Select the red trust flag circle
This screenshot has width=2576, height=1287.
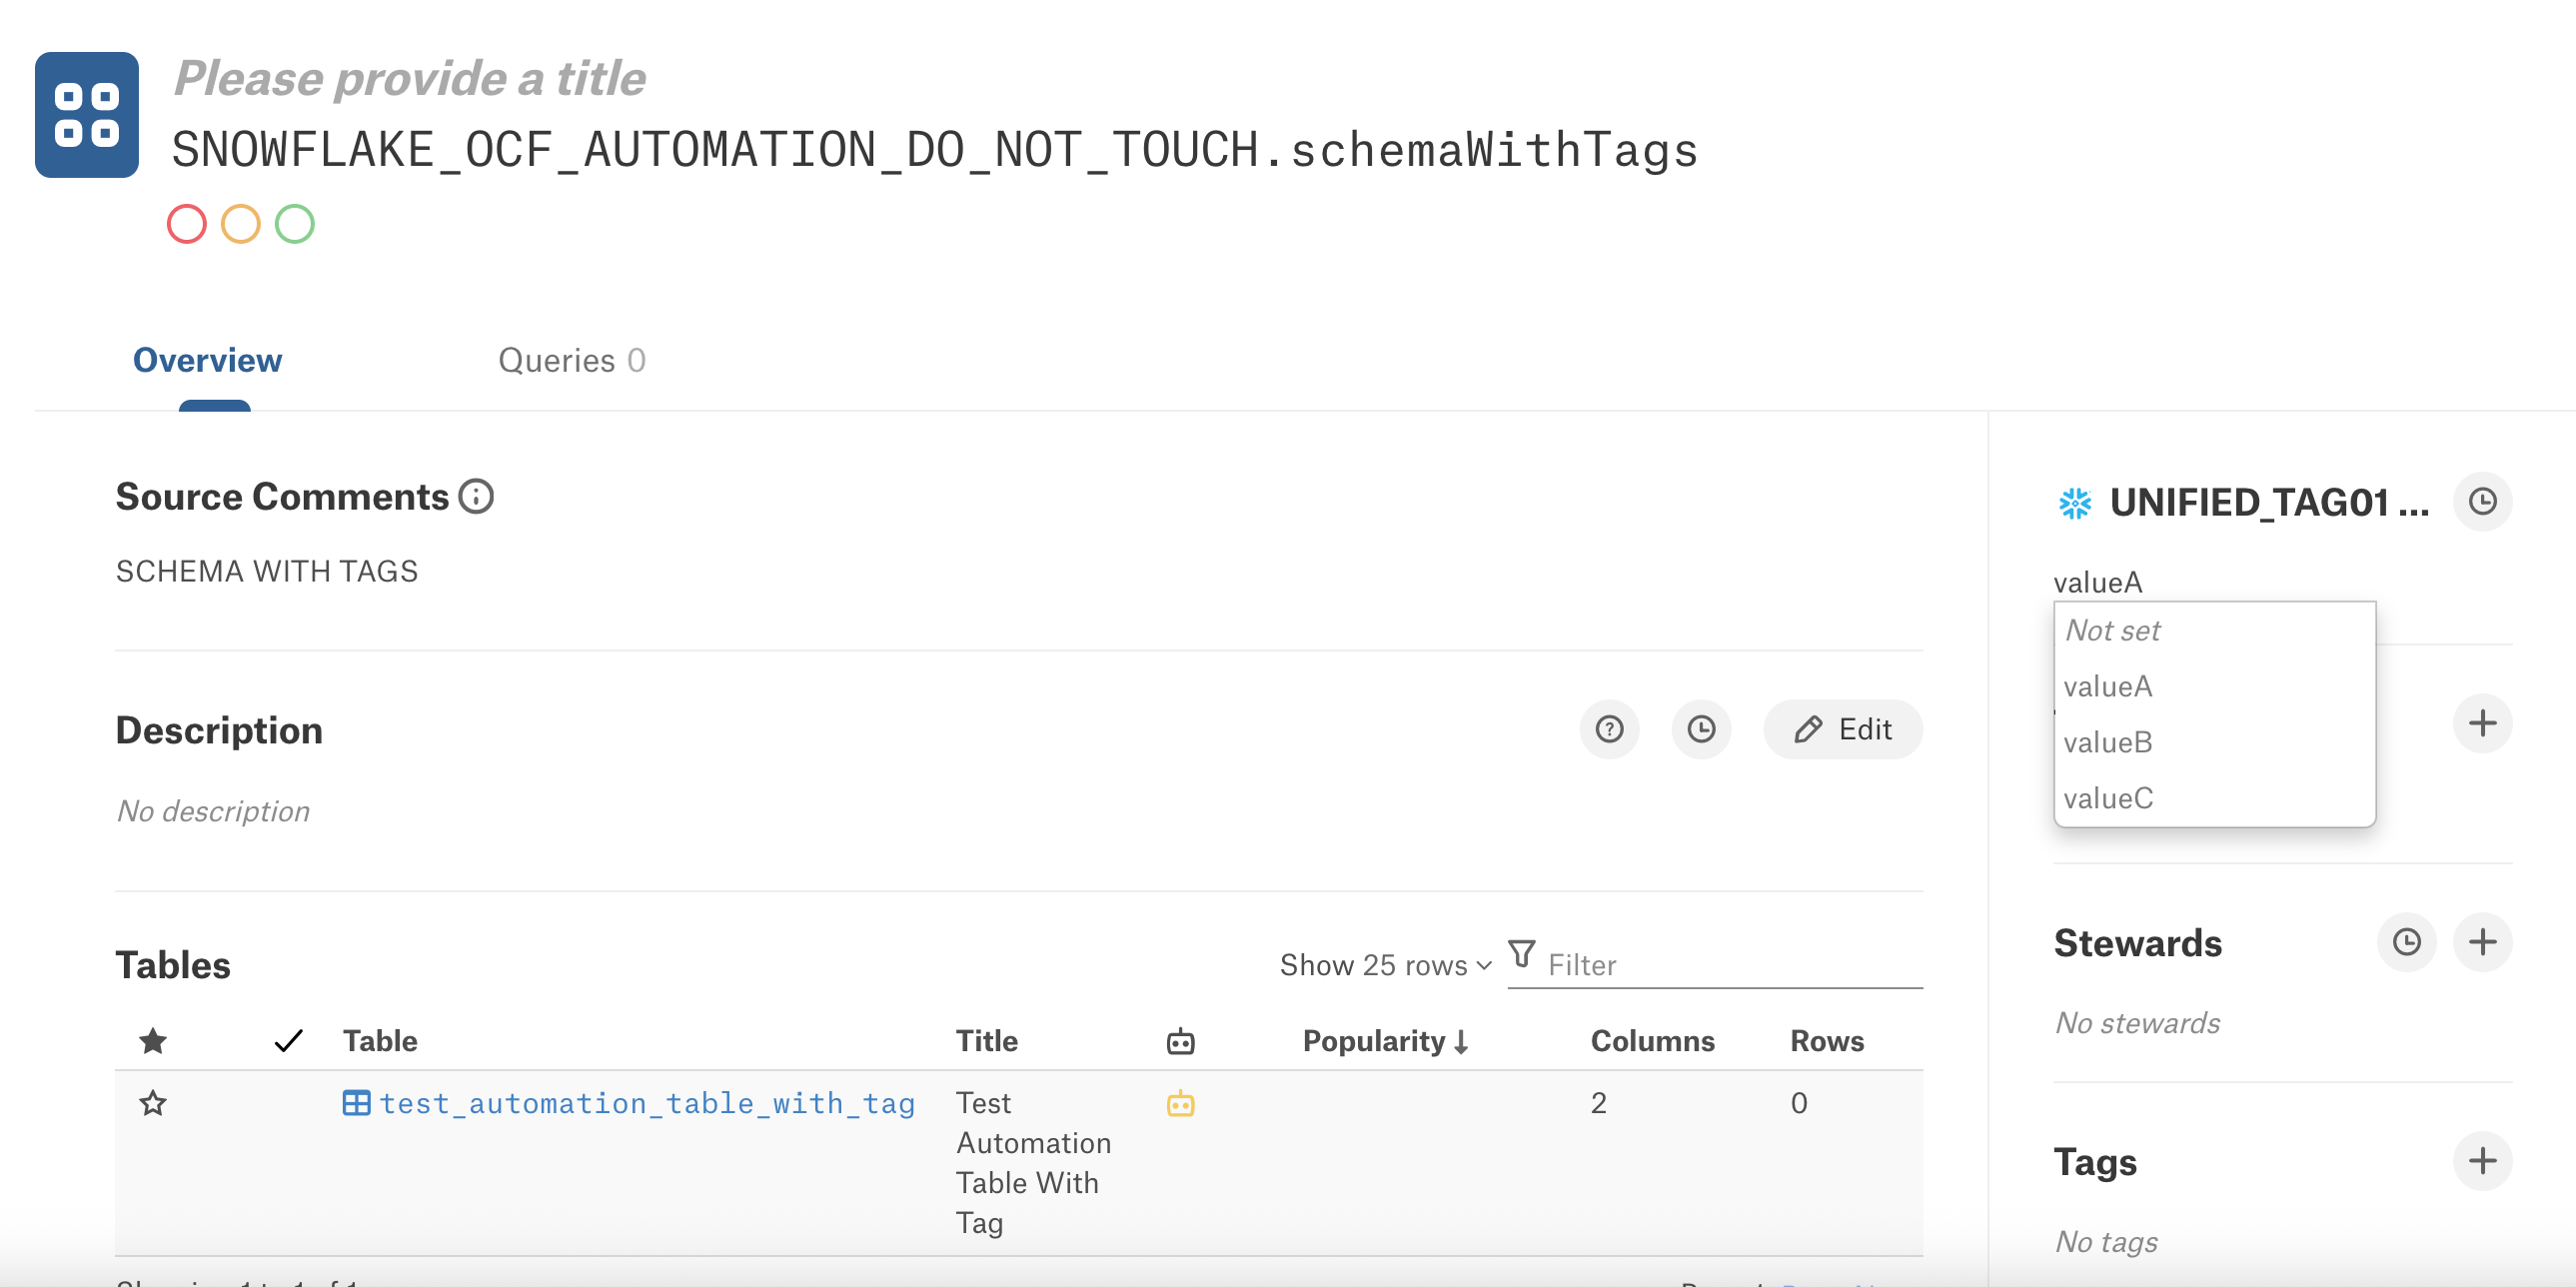tap(187, 224)
